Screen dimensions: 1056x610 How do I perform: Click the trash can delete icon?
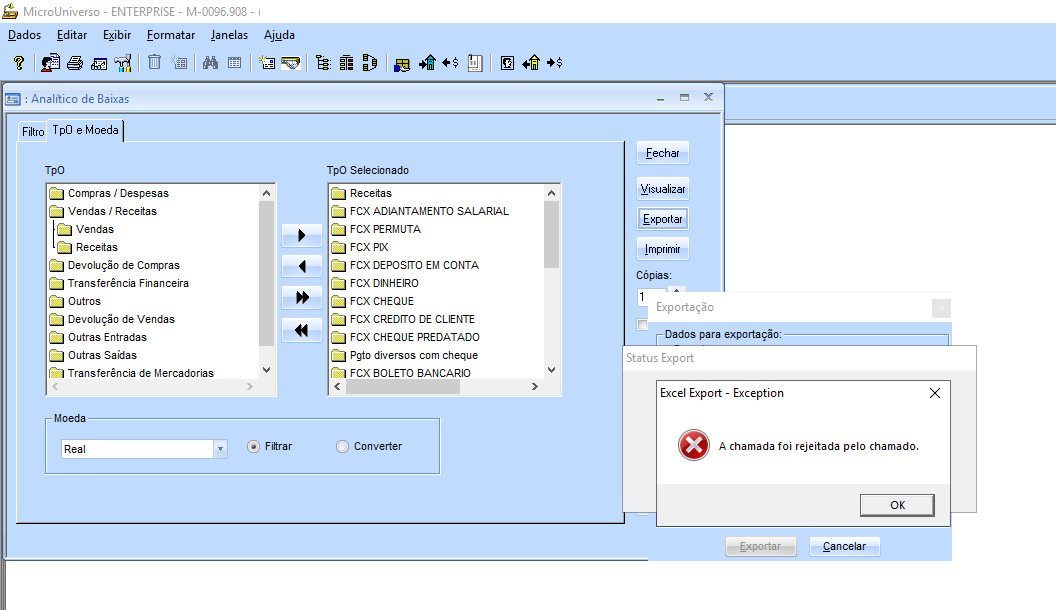click(x=154, y=63)
